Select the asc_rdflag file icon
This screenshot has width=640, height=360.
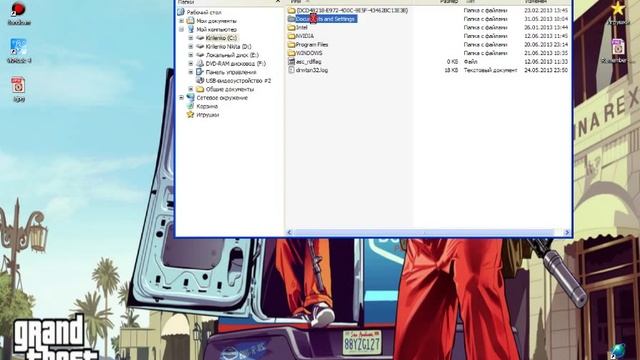pos(291,62)
